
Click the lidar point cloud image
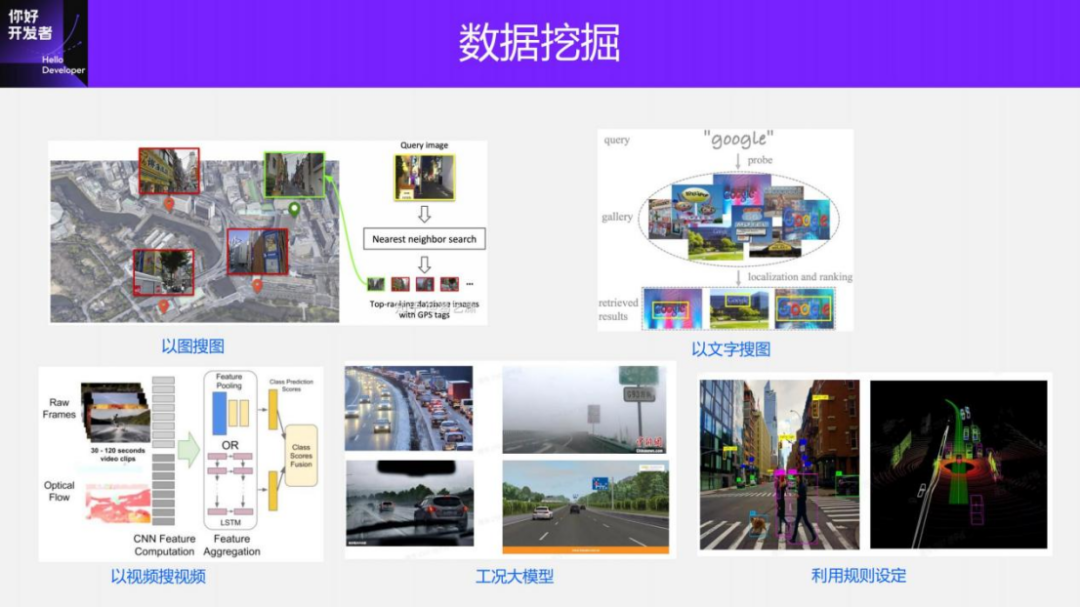[958, 465]
